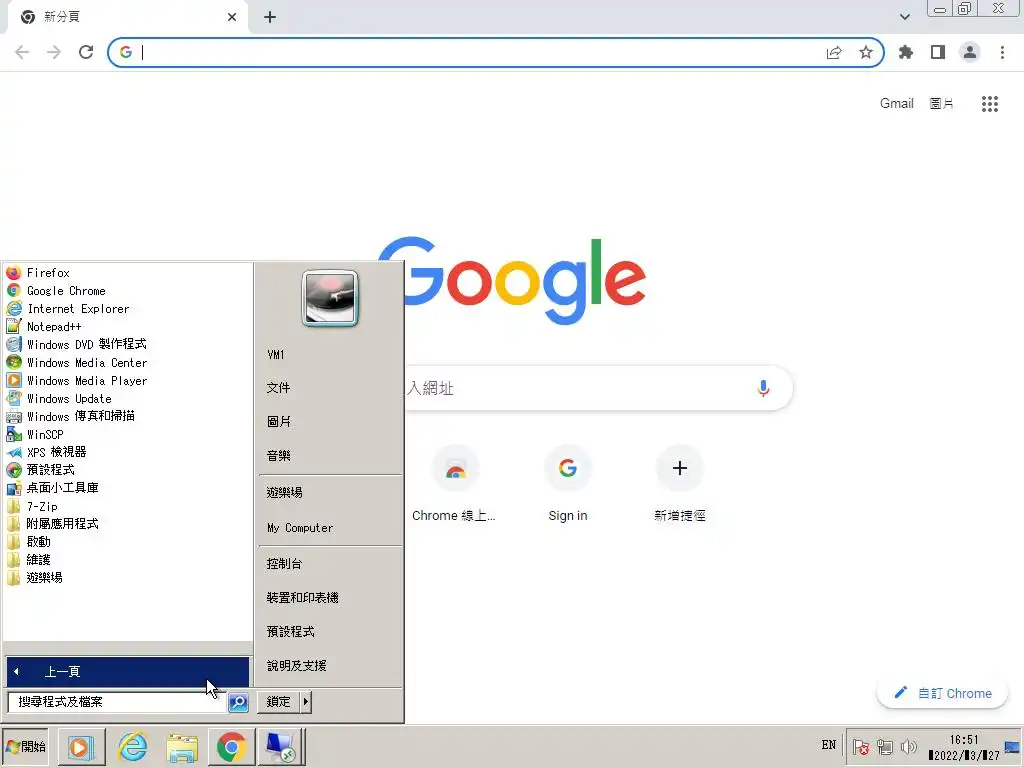Start voice search with the microphone

tap(763, 389)
